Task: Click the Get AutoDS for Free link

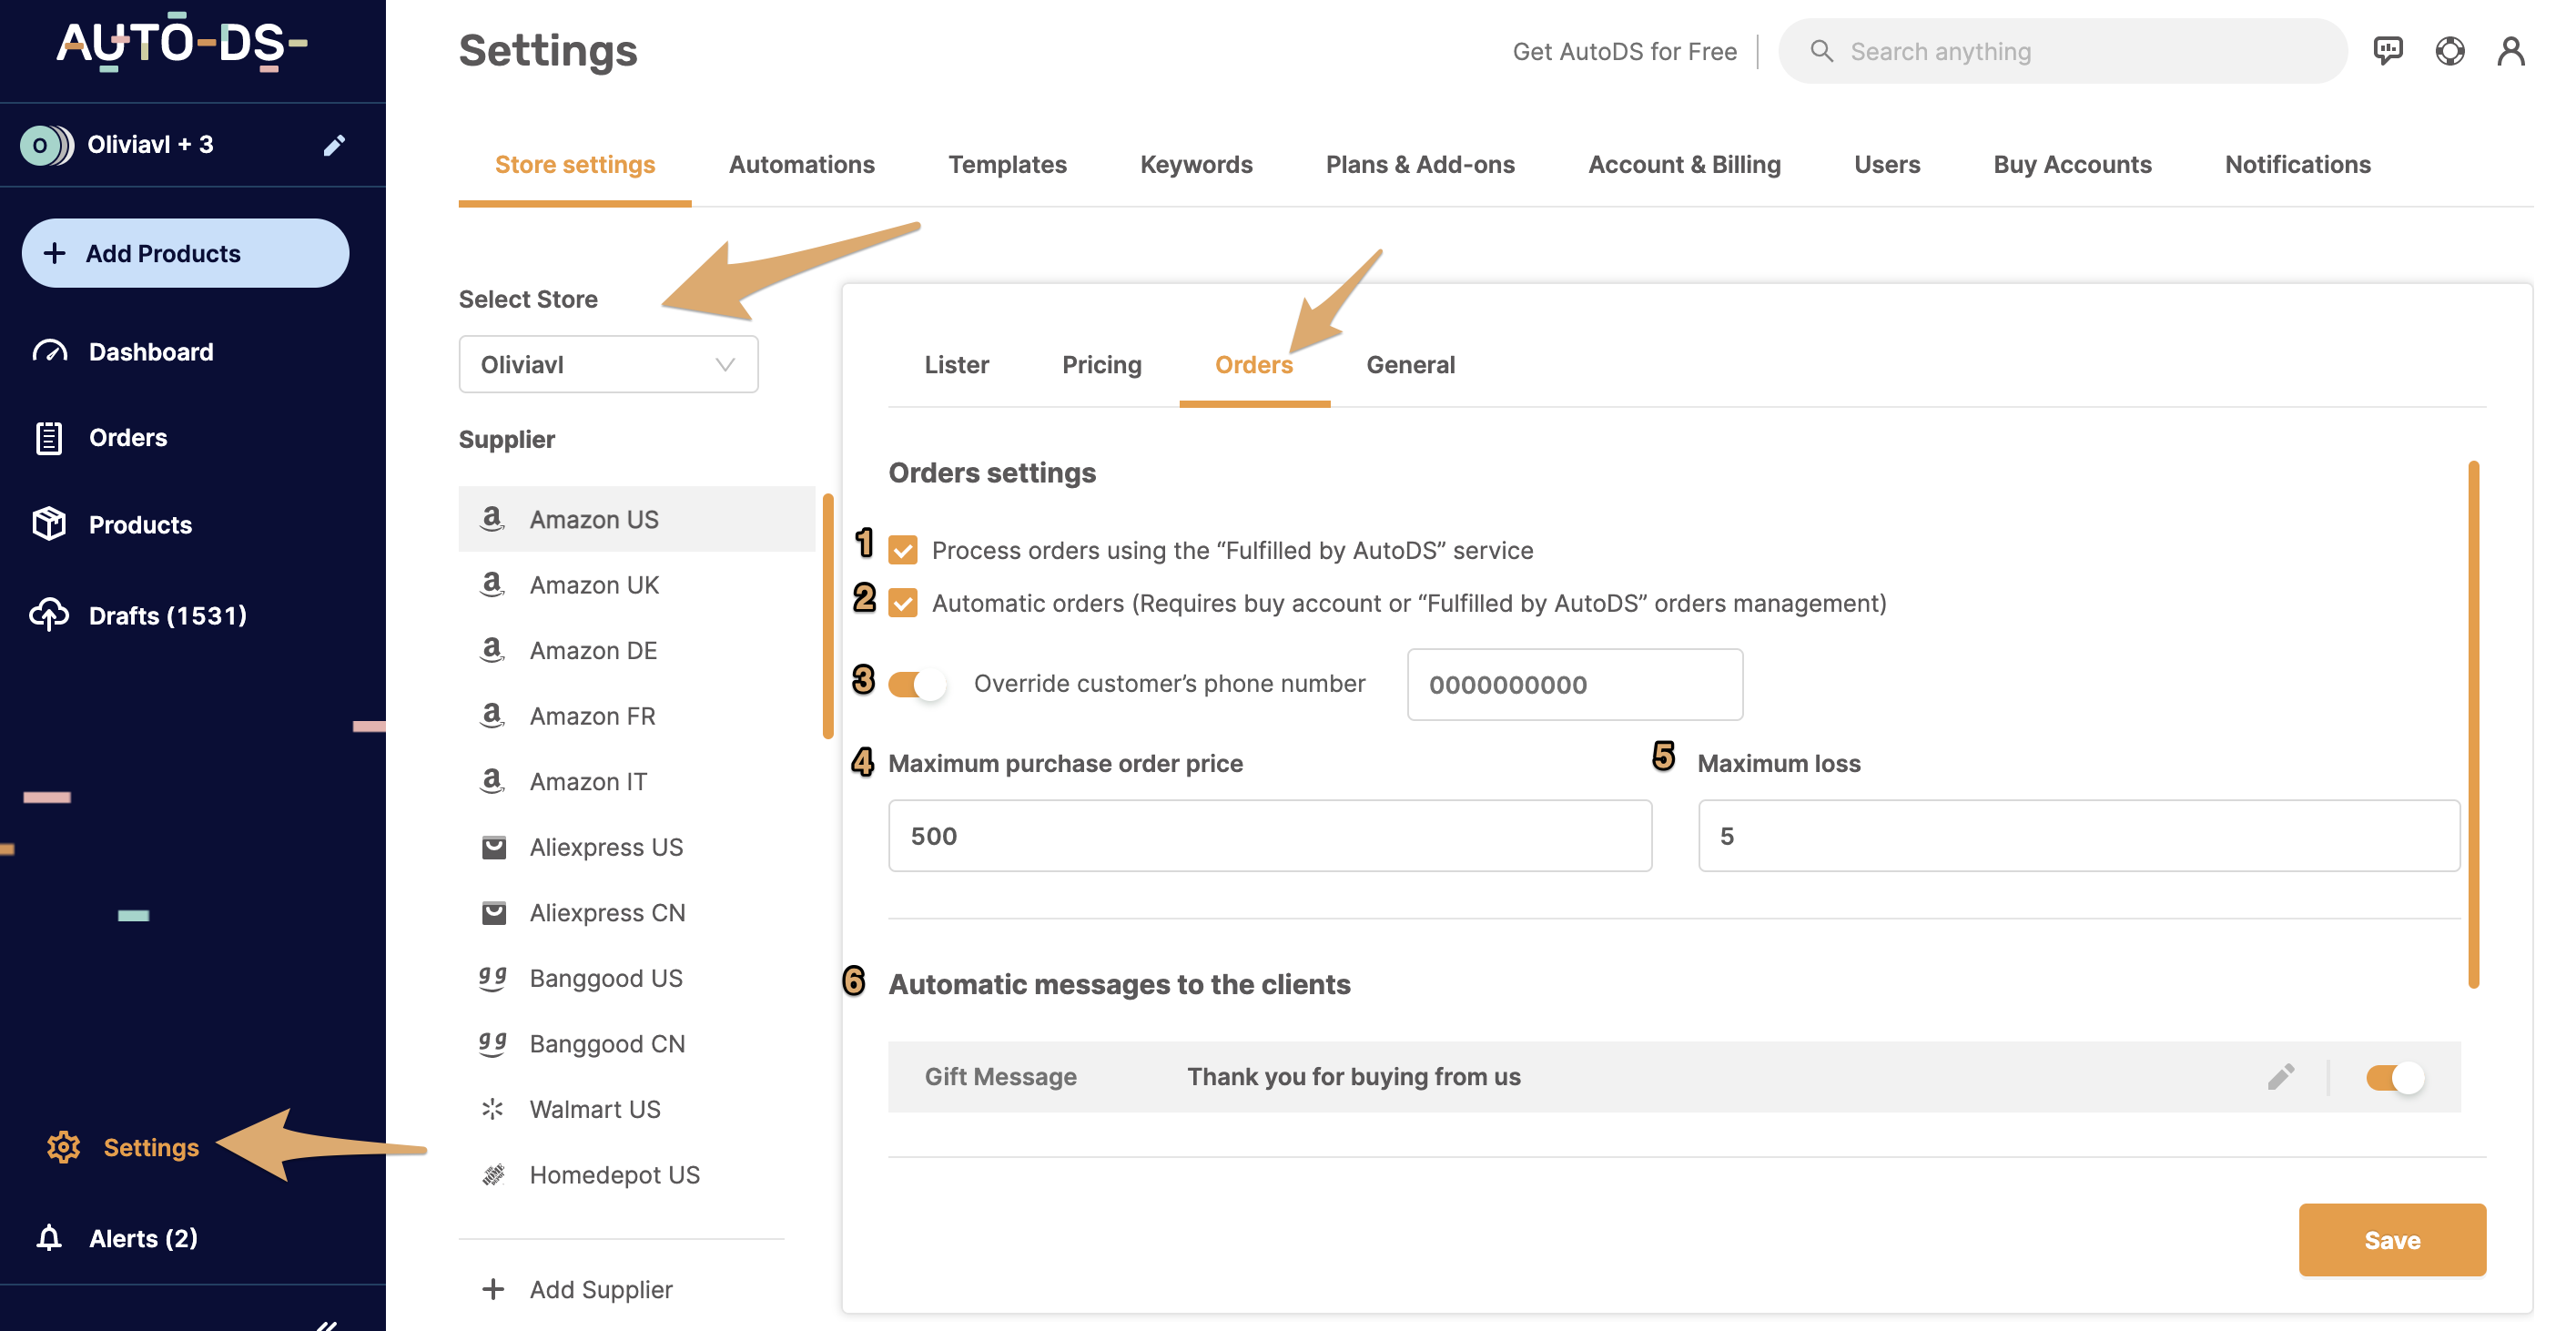Action: (x=1624, y=51)
